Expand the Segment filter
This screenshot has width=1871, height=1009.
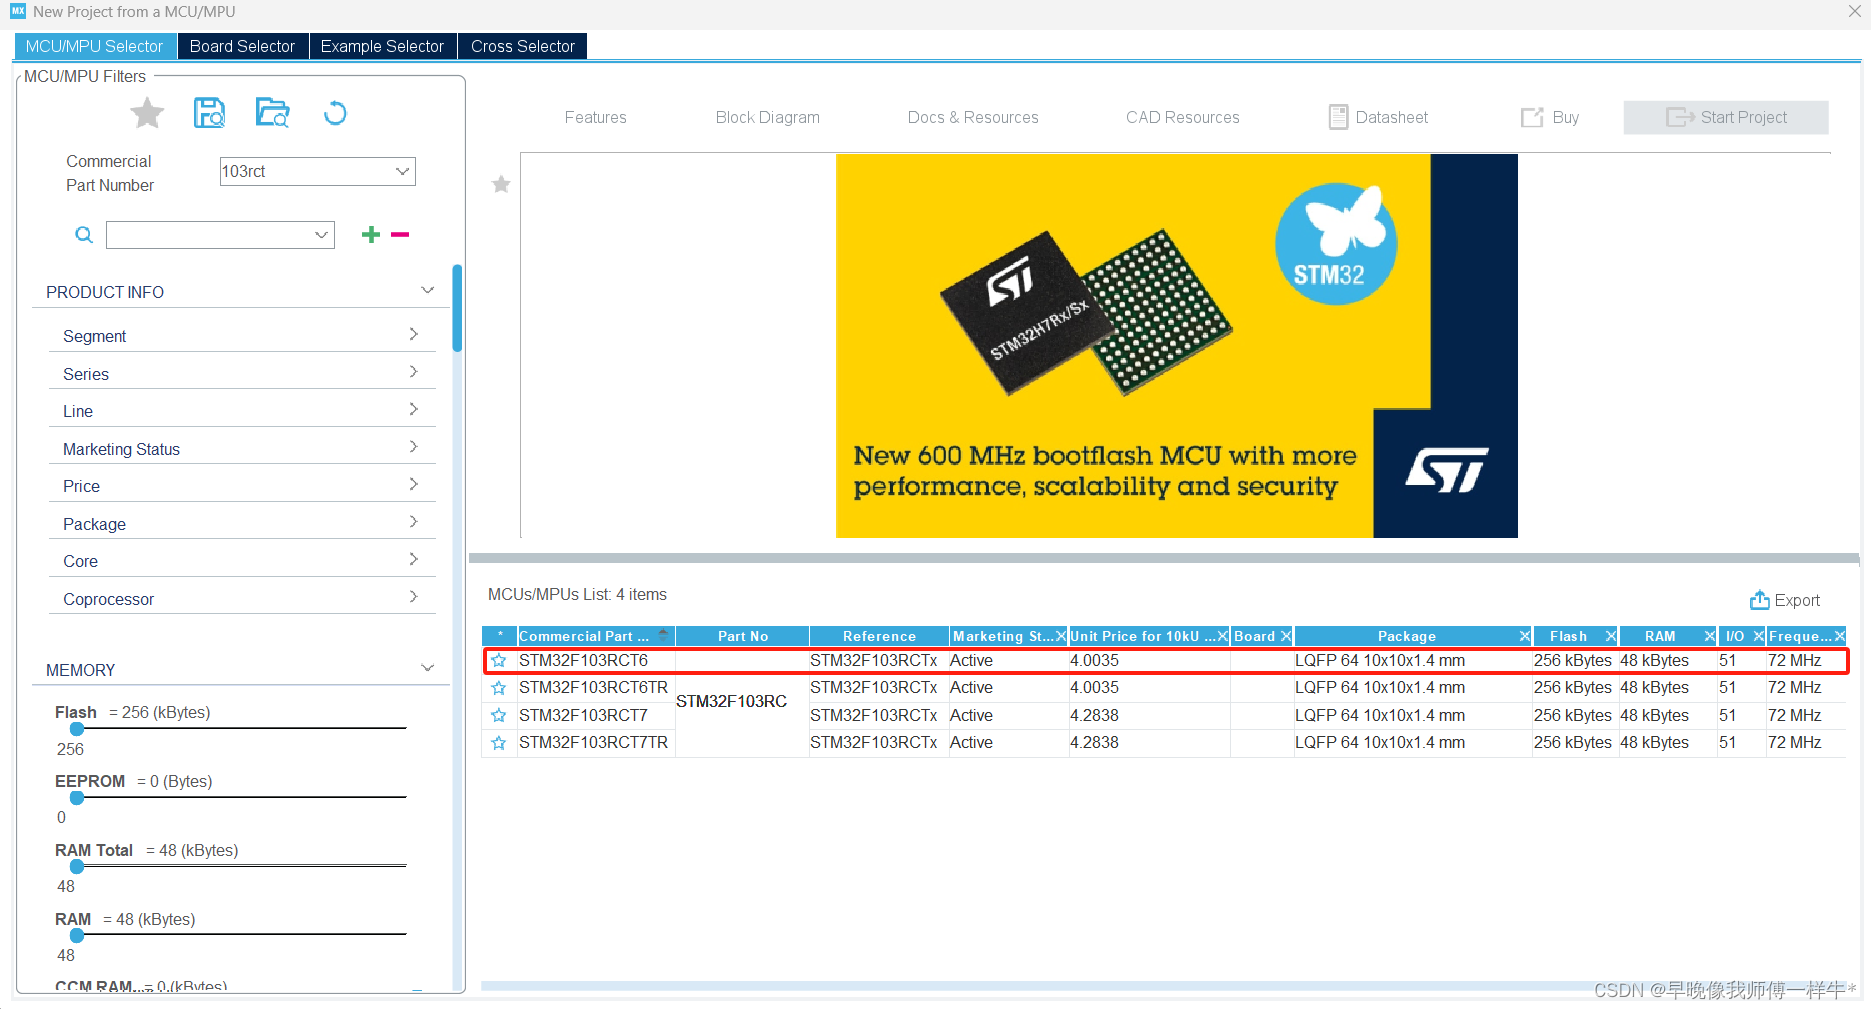(x=414, y=335)
